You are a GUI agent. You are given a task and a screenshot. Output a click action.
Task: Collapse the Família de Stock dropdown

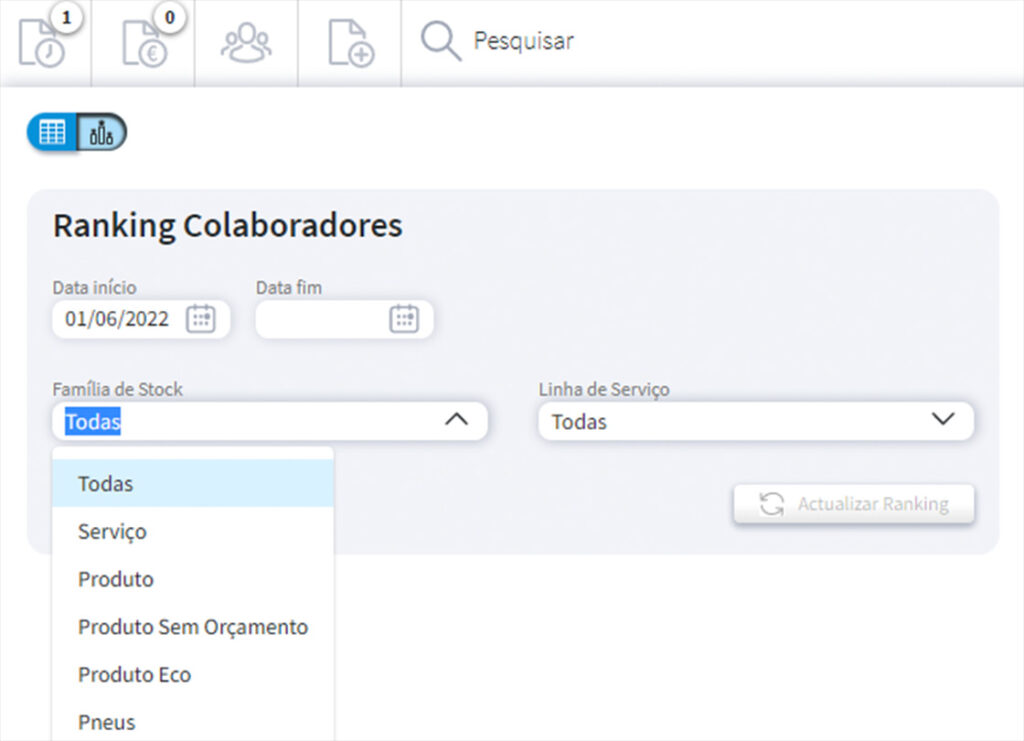[x=458, y=420]
